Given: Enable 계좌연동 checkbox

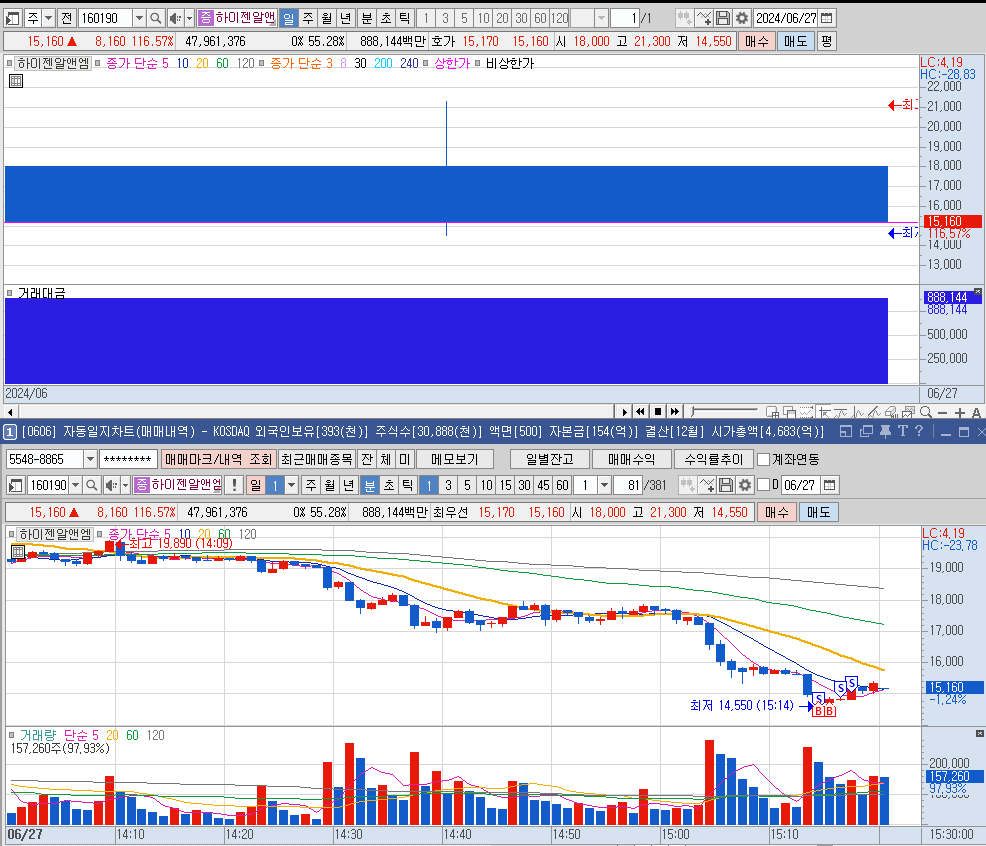Looking at the screenshot, I should pyautogui.click(x=763, y=460).
